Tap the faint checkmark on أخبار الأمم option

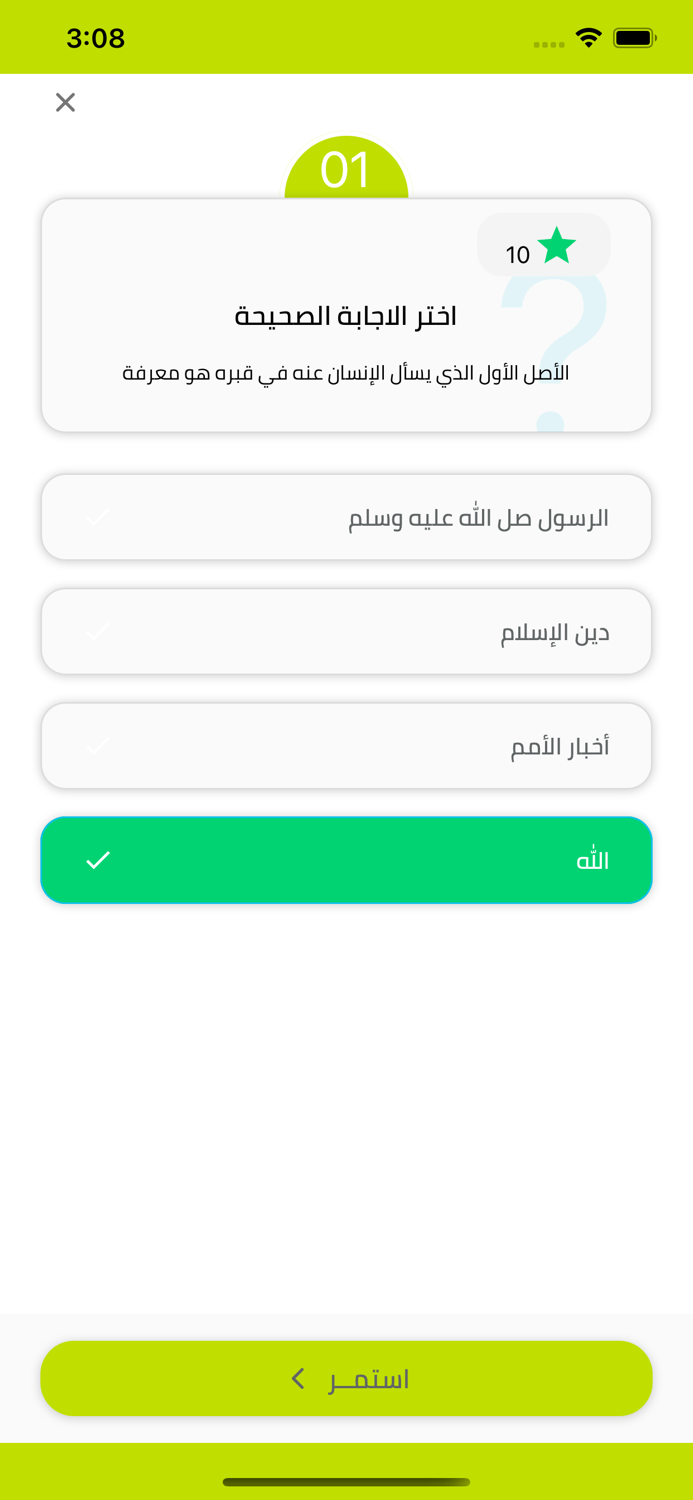tap(98, 745)
